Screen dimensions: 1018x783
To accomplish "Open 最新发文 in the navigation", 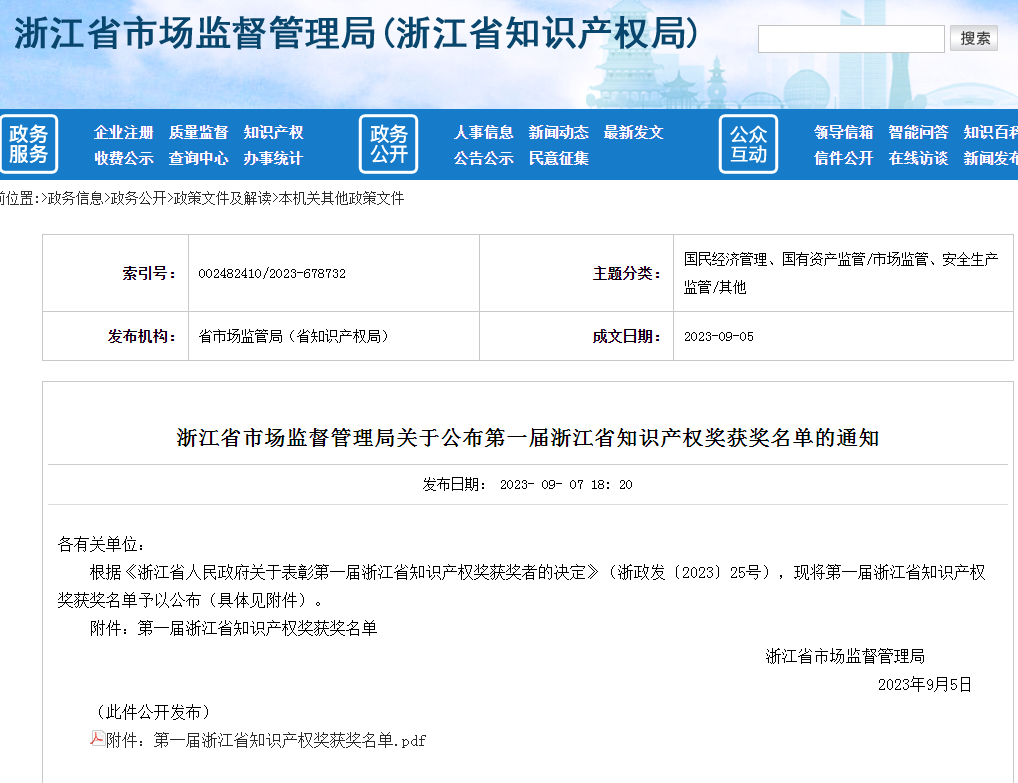I will point(634,131).
